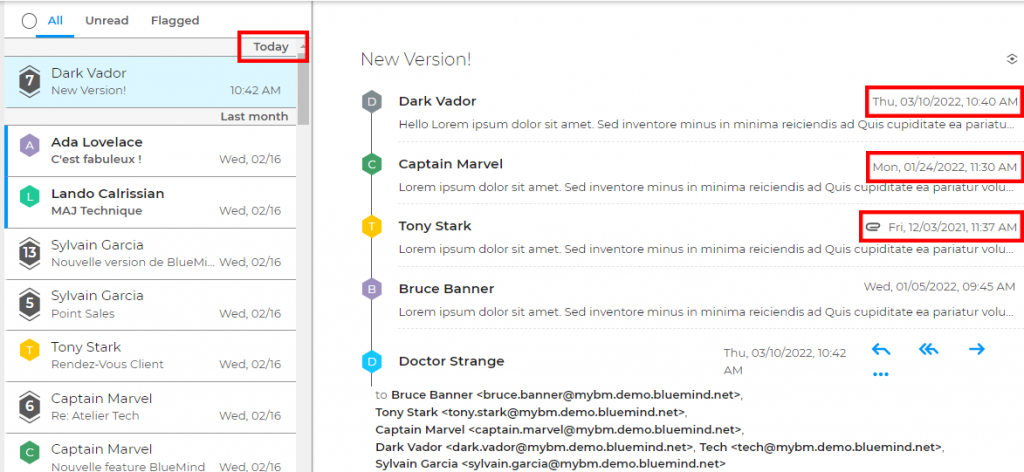
Task: Switch to the All filter tab
Action: tap(55, 21)
